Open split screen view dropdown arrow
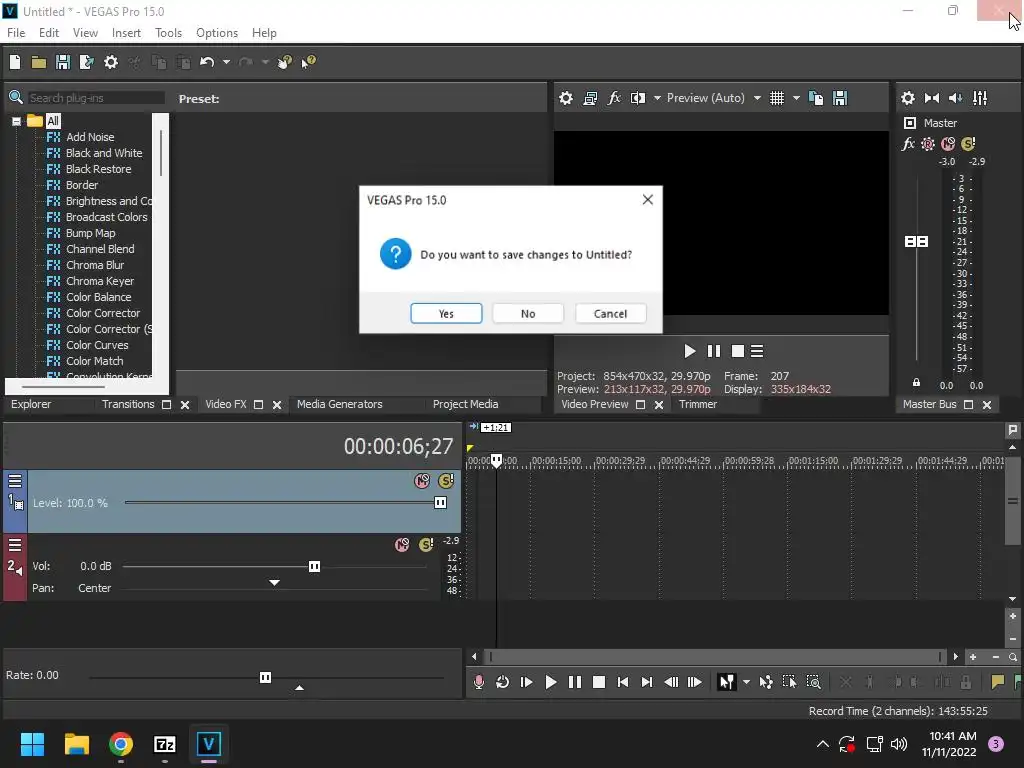The image size is (1024, 768). (x=657, y=98)
